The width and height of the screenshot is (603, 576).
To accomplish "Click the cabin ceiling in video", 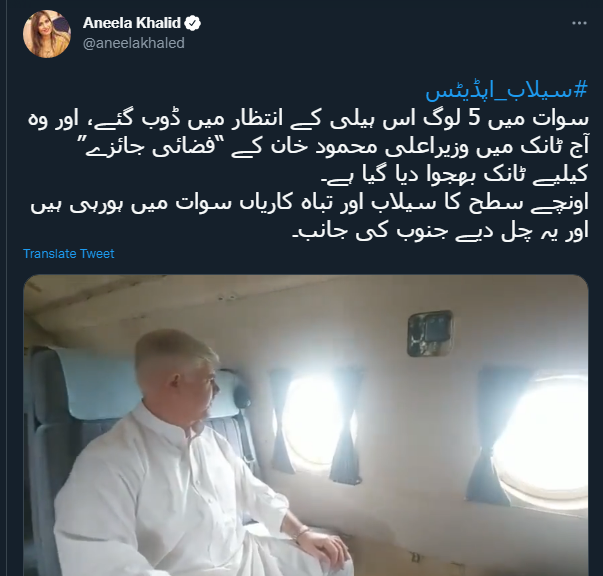I will tap(269, 296).
